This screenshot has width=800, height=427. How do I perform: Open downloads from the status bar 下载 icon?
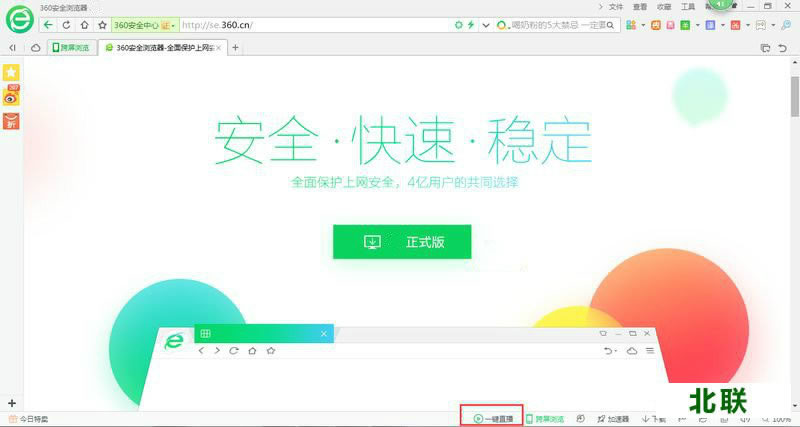click(653, 419)
